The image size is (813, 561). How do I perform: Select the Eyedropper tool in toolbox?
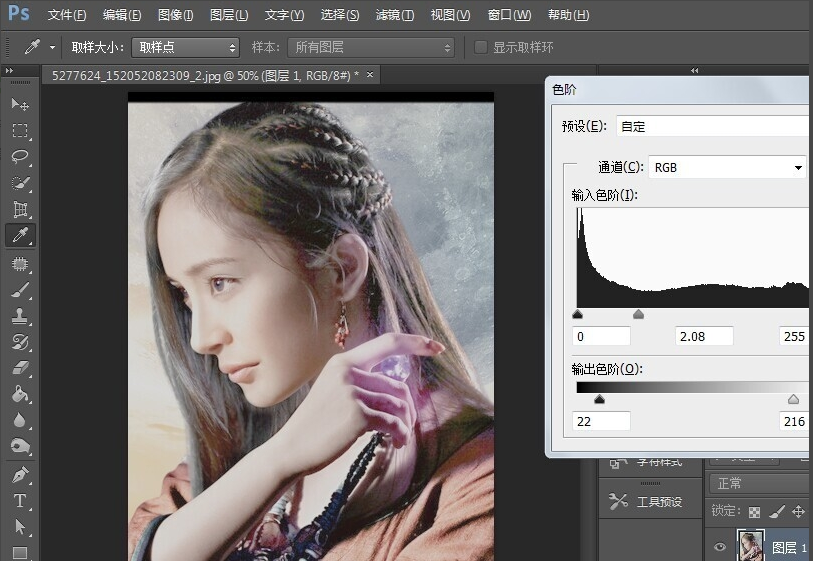point(20,235)
